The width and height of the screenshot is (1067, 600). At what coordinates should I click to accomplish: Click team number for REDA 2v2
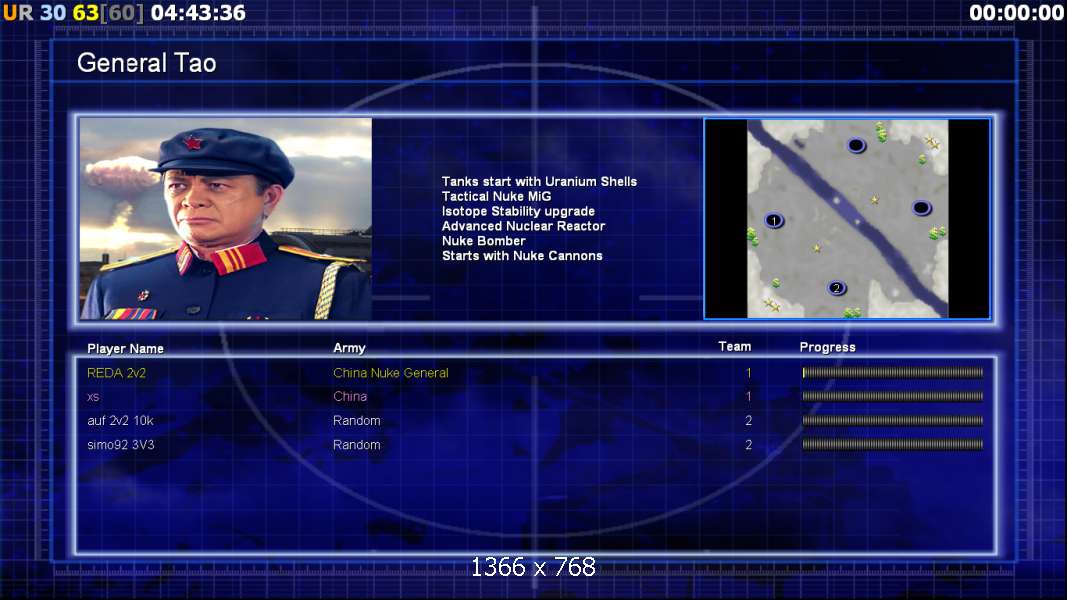click(749, 373)
